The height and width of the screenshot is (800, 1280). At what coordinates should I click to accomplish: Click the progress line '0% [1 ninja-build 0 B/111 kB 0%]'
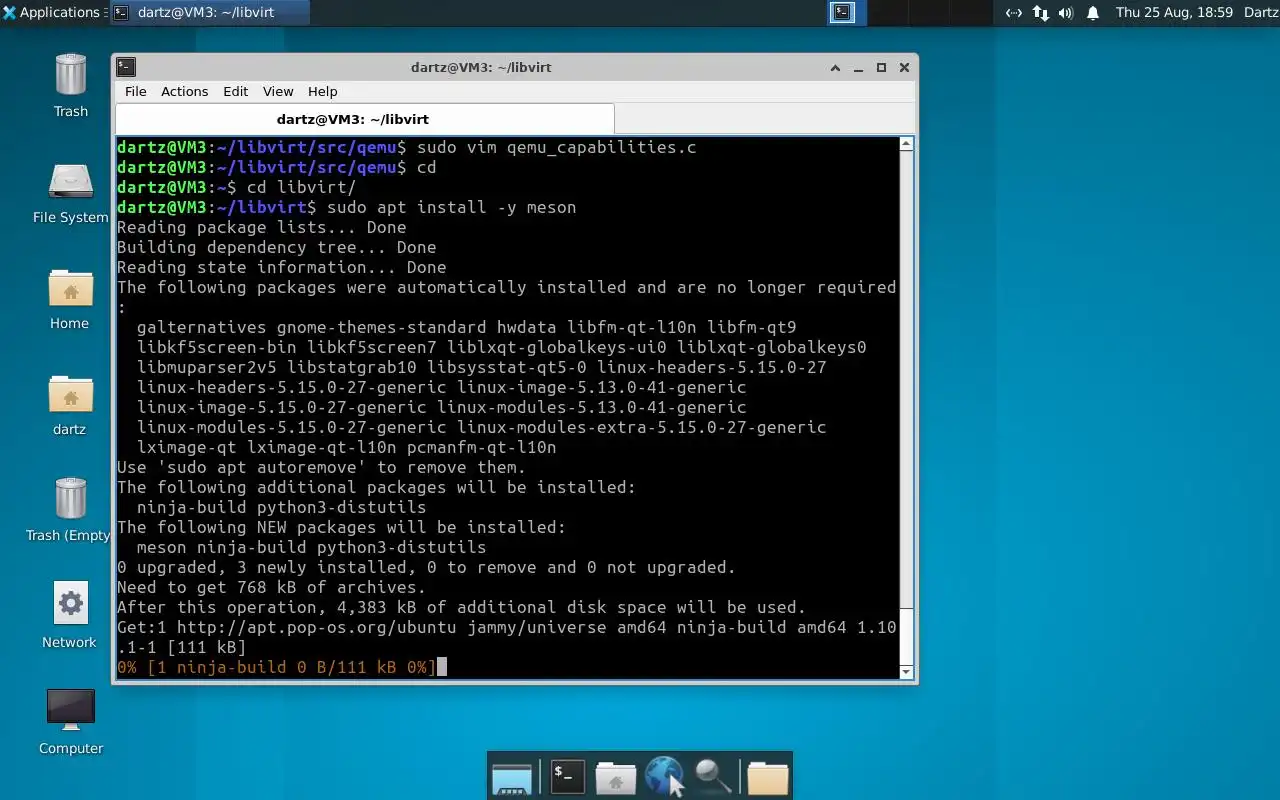(x=276, y=668)
